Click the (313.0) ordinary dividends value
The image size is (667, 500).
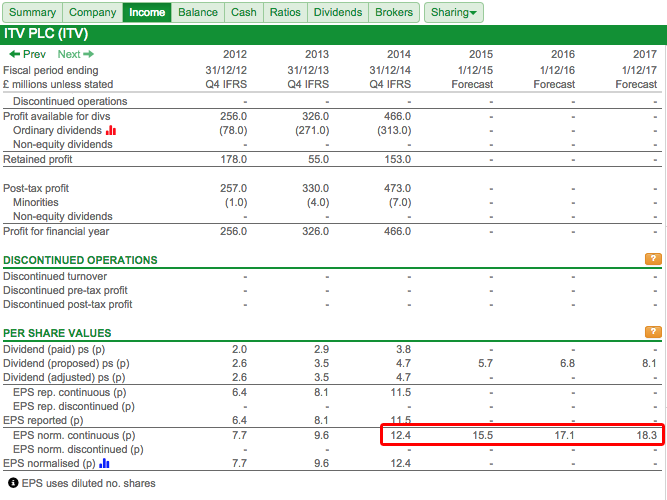click(x=394, y=130)
